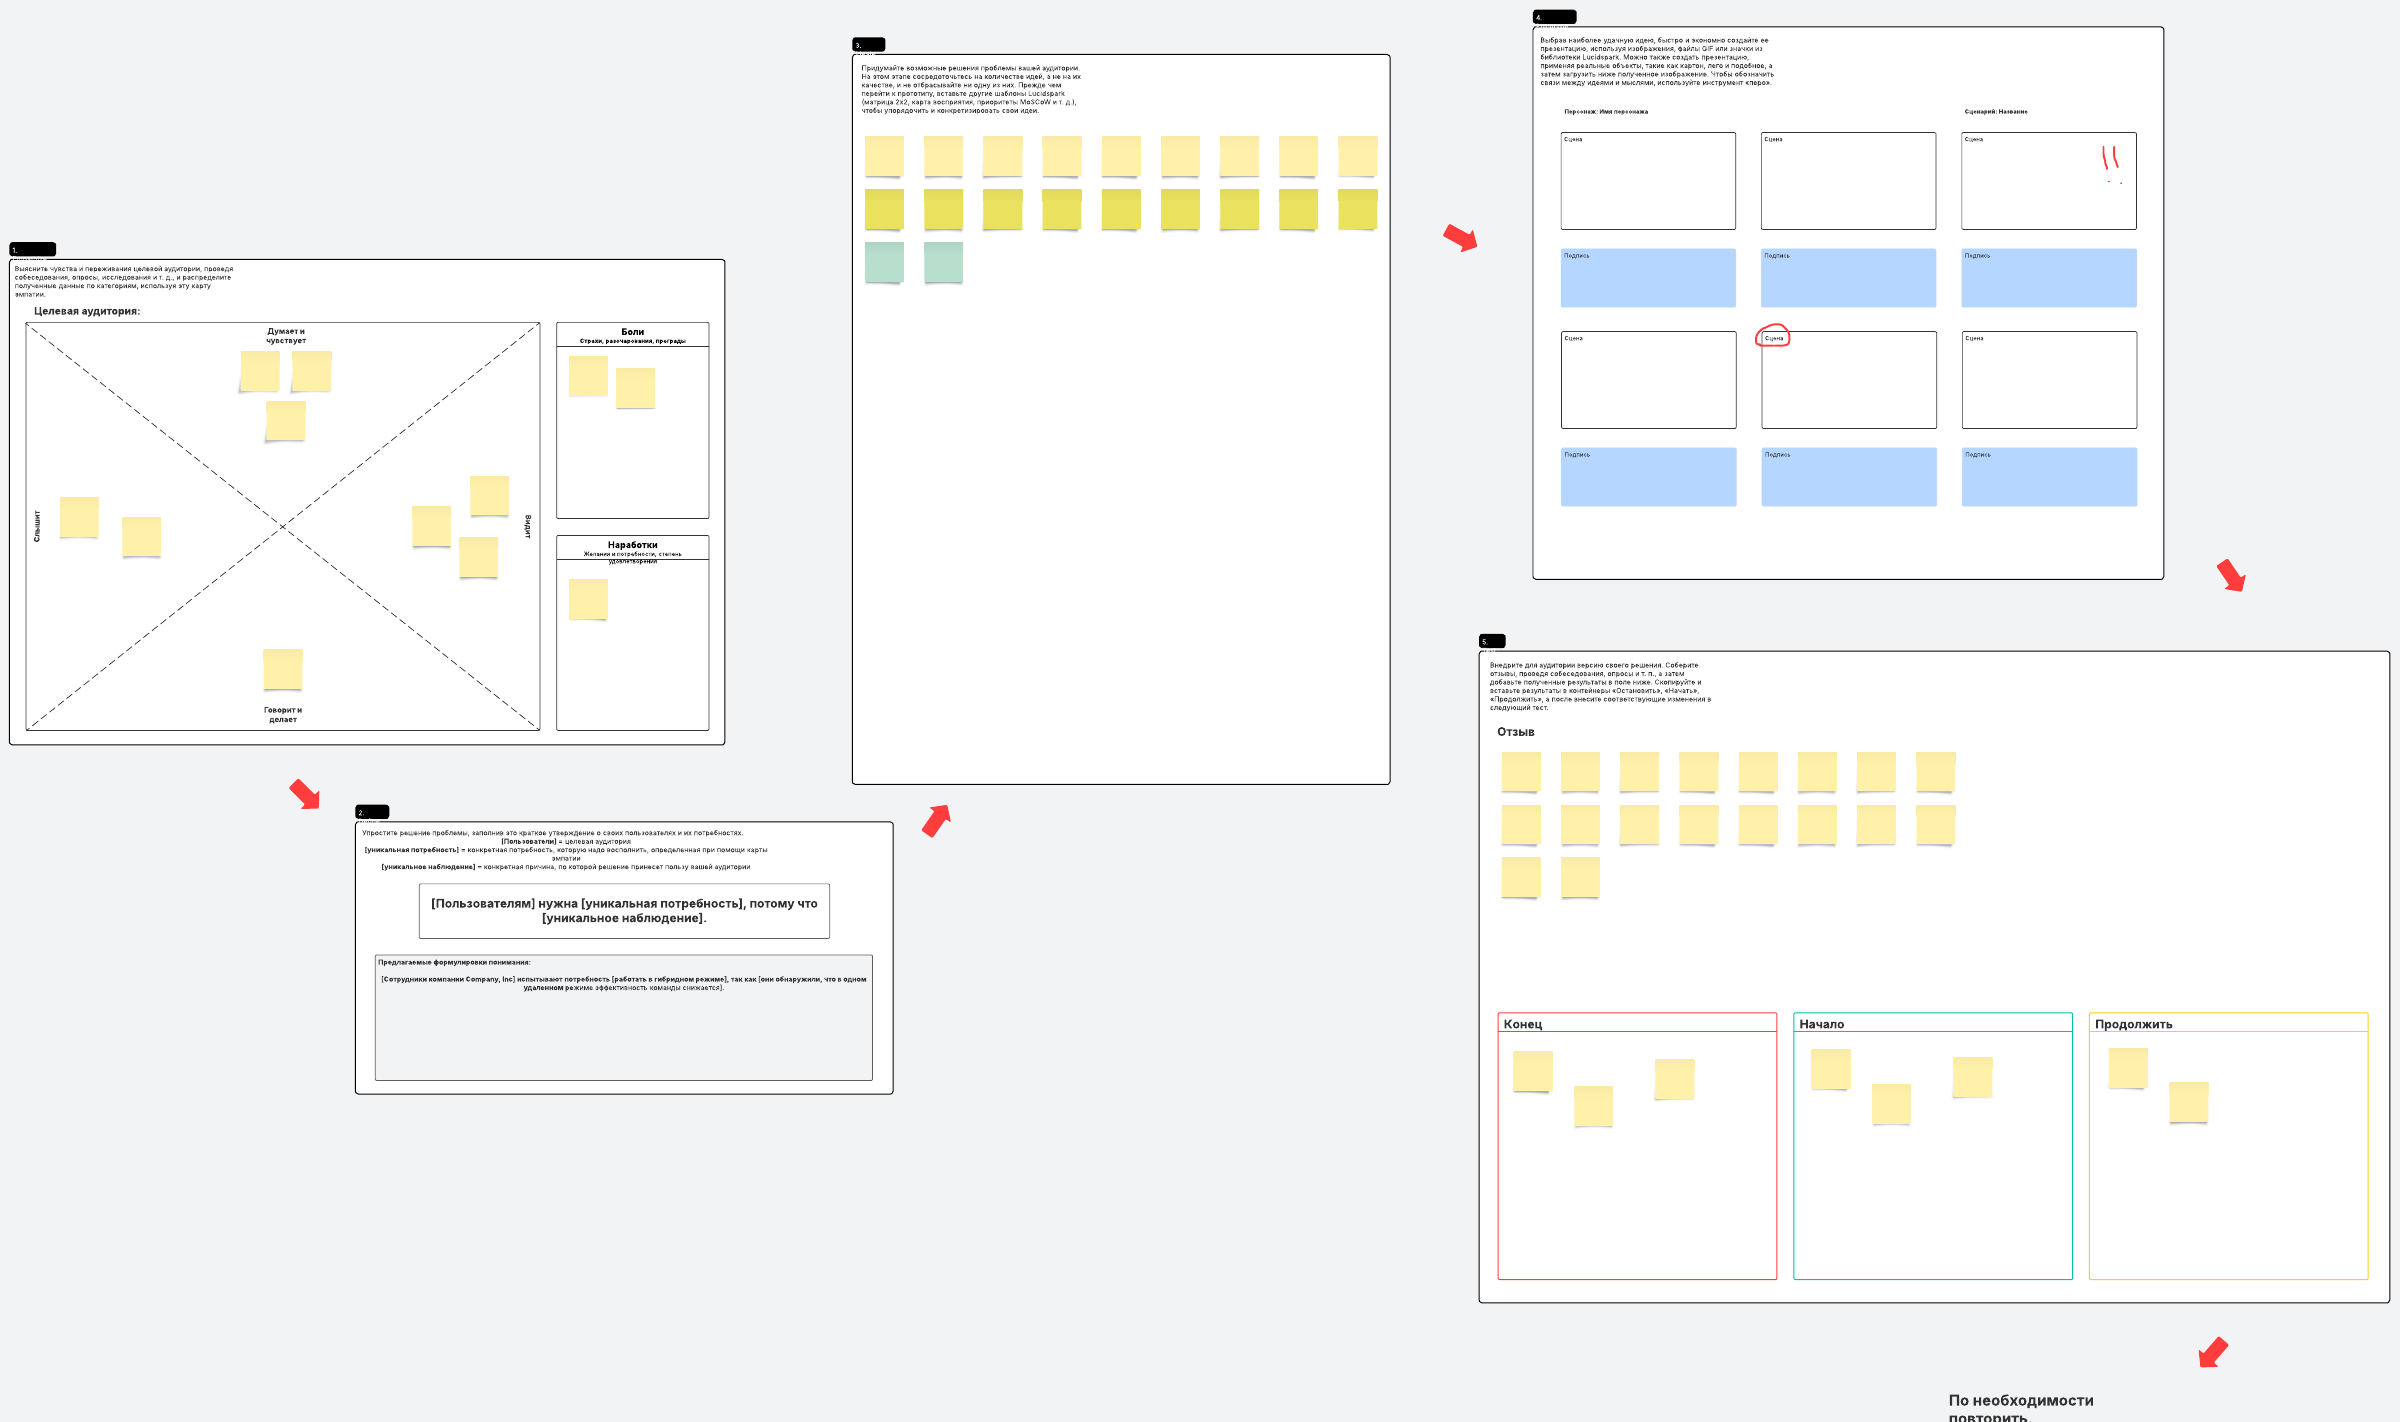
Task: Select the 'Продолжить' container header
Action: [2133, 1024]
